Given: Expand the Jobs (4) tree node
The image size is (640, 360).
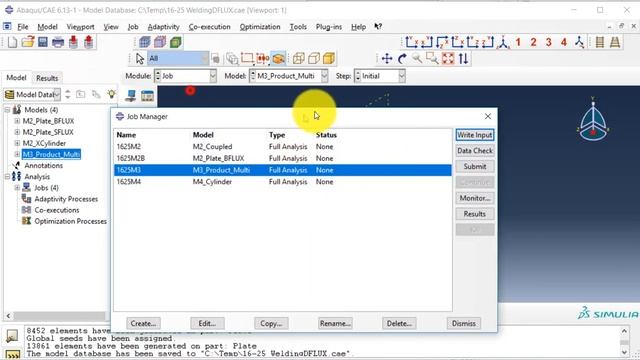Looking at the screenshot, I should click(x=17, y=187).
